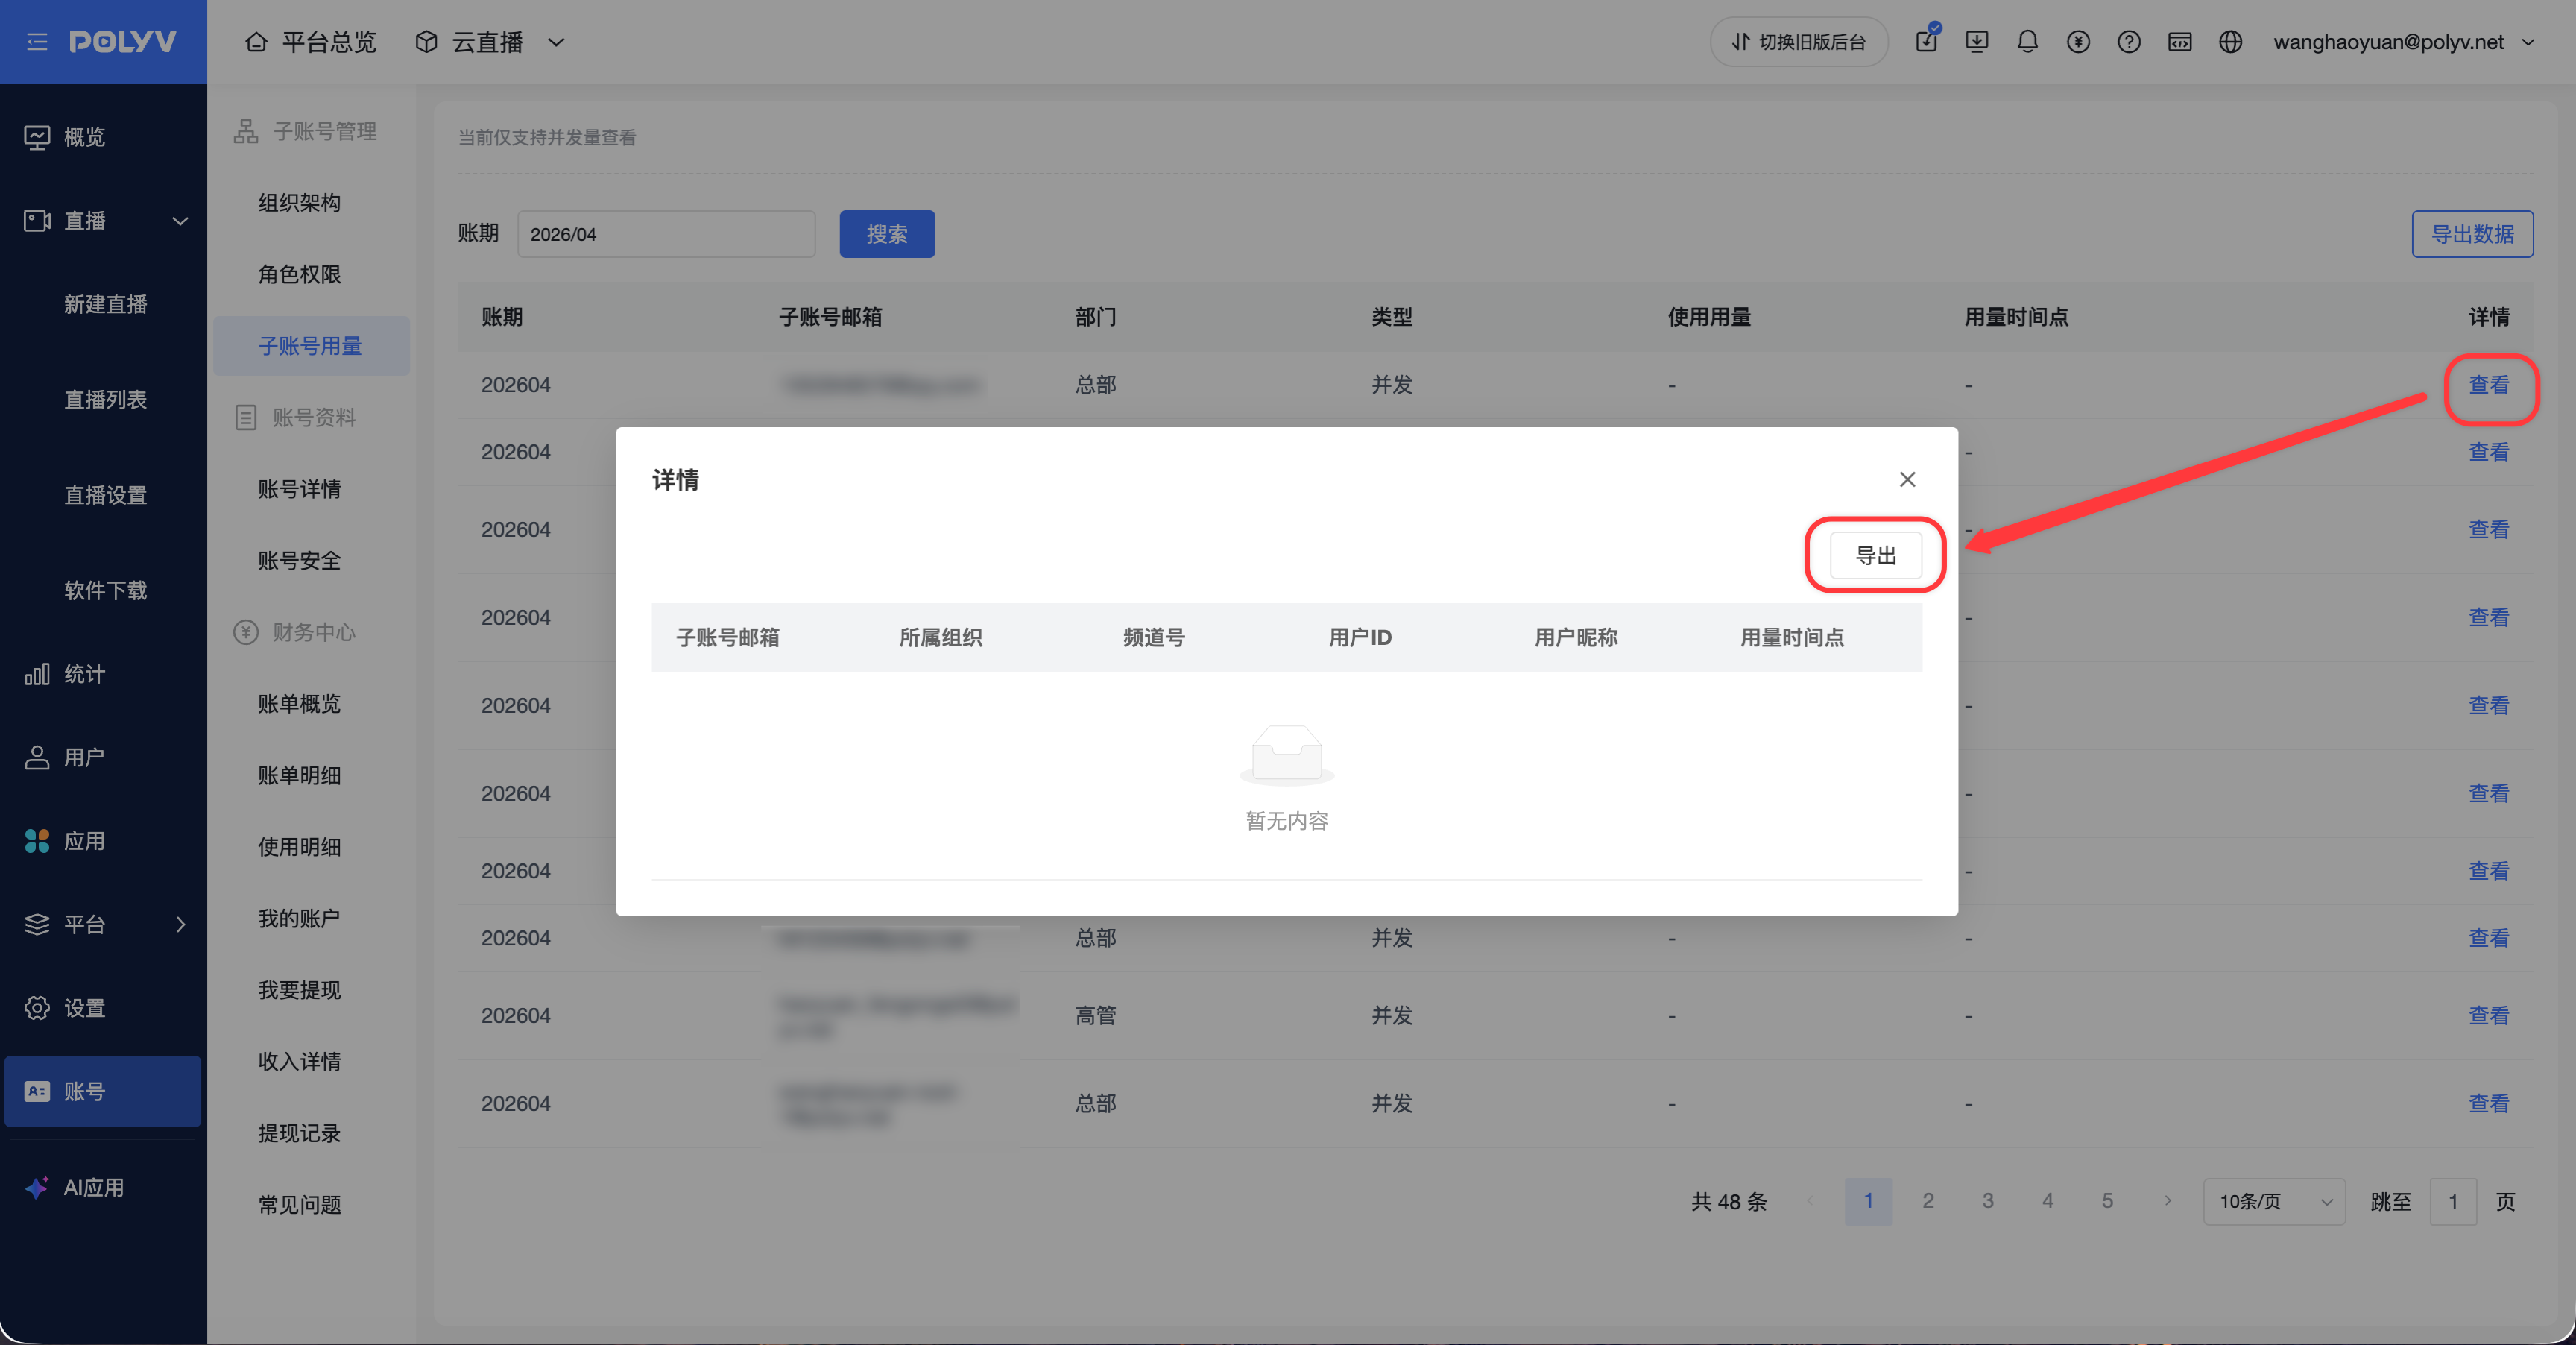
Task: Expand the 云直播 product dropdown chevron
Action: (557, 42)
